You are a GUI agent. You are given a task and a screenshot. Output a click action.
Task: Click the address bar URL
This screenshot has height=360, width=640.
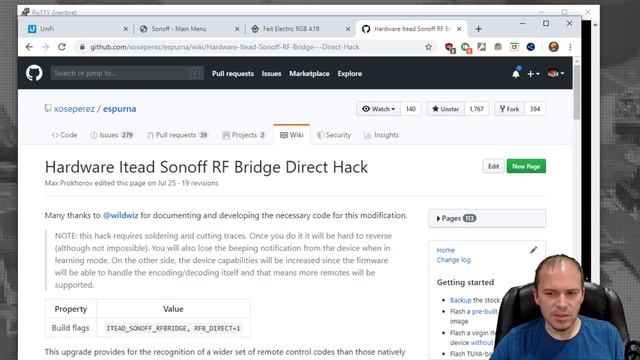[x=224, y=47]
